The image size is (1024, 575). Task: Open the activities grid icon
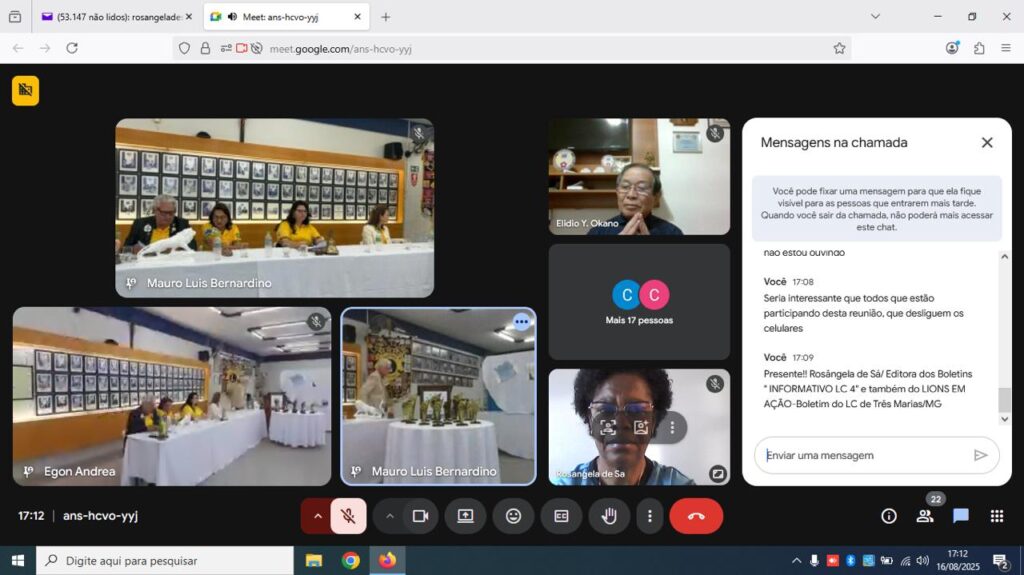click(x=996, y=516)
